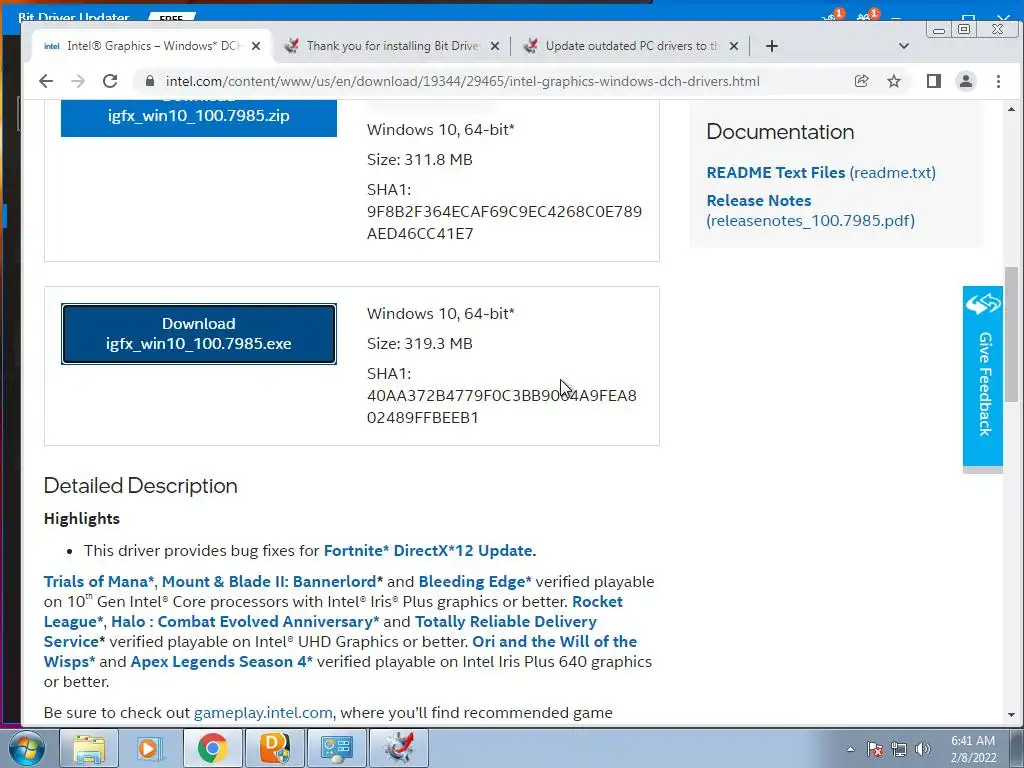
Task: Switch to Thank you for installing Bit Driver tab
Action: pyautogui.click(x=392, y=46)
